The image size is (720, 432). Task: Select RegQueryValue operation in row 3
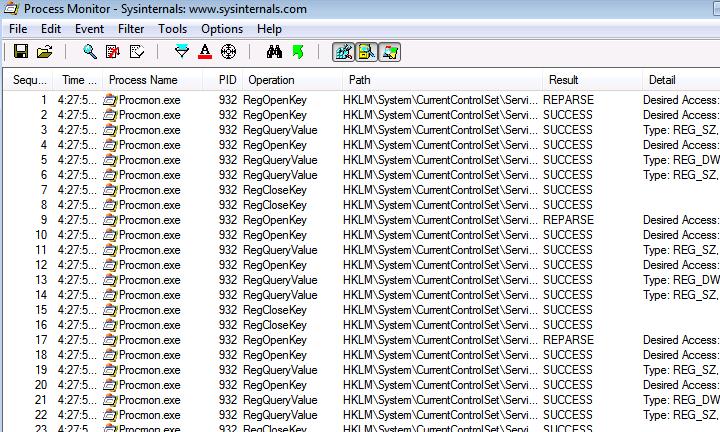(x=281, y=130)
